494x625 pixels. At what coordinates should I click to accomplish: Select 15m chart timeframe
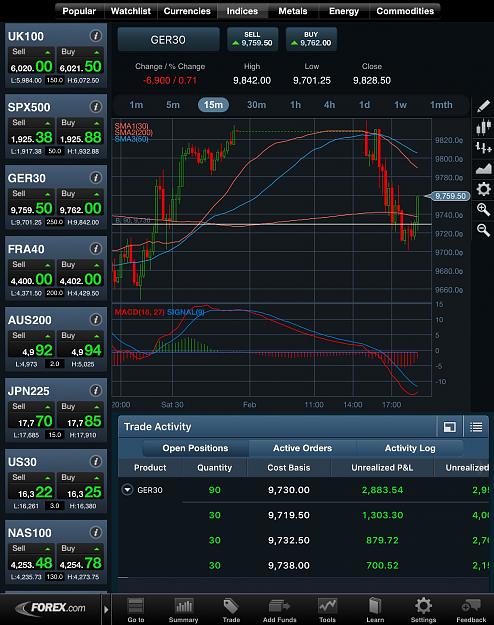point(213,105)
